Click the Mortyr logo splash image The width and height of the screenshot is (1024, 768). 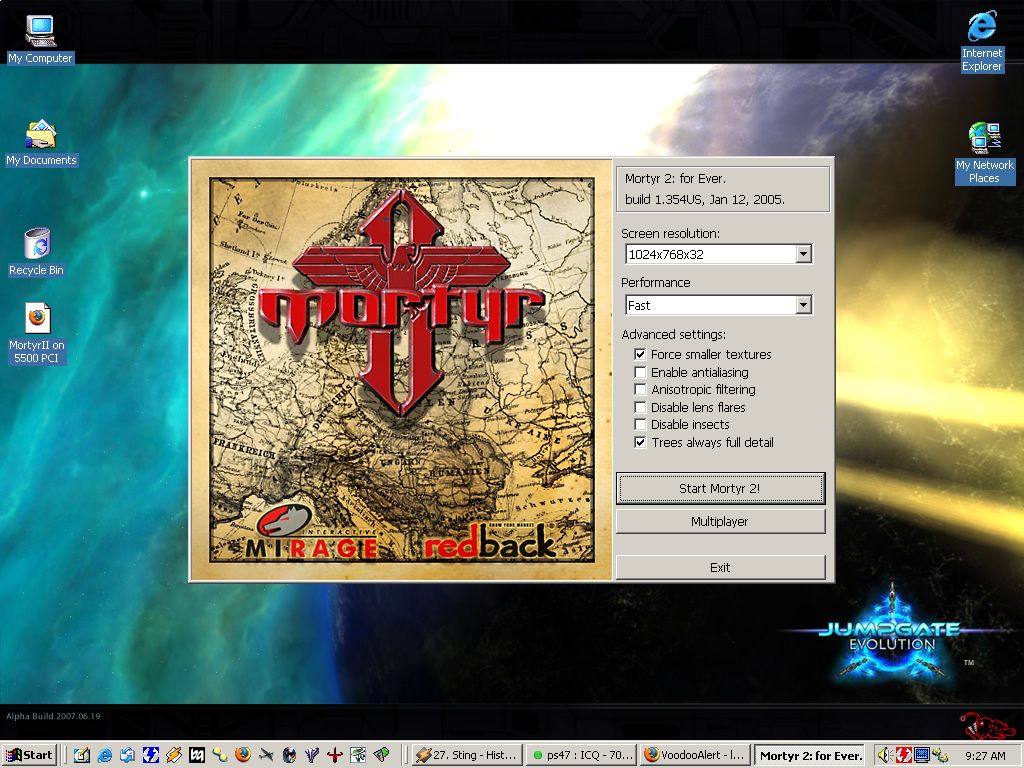(402, 370)
